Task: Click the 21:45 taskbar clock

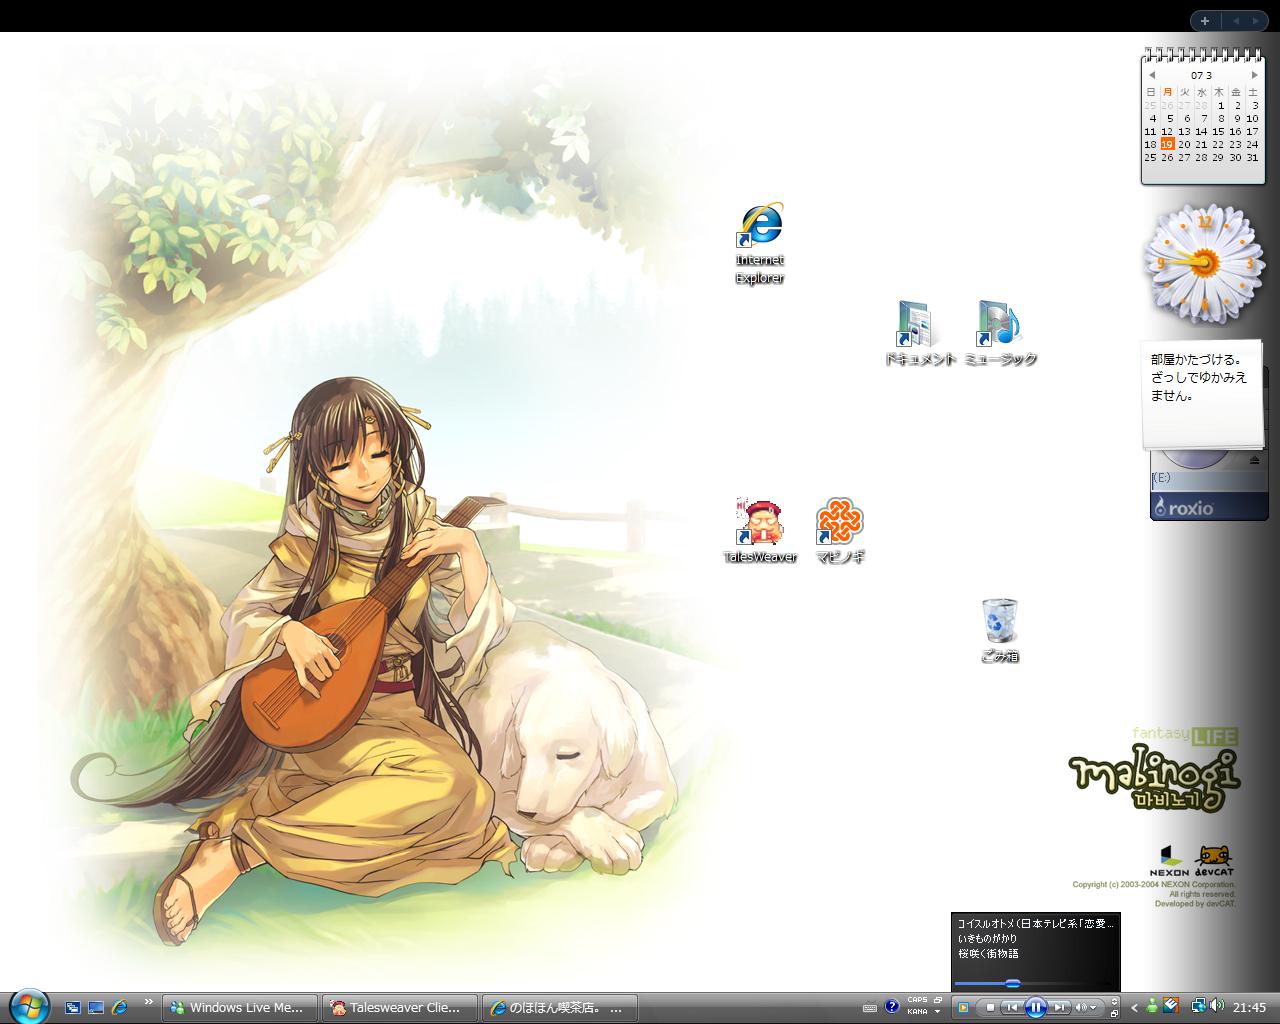Action: tap(1249, 1008)
